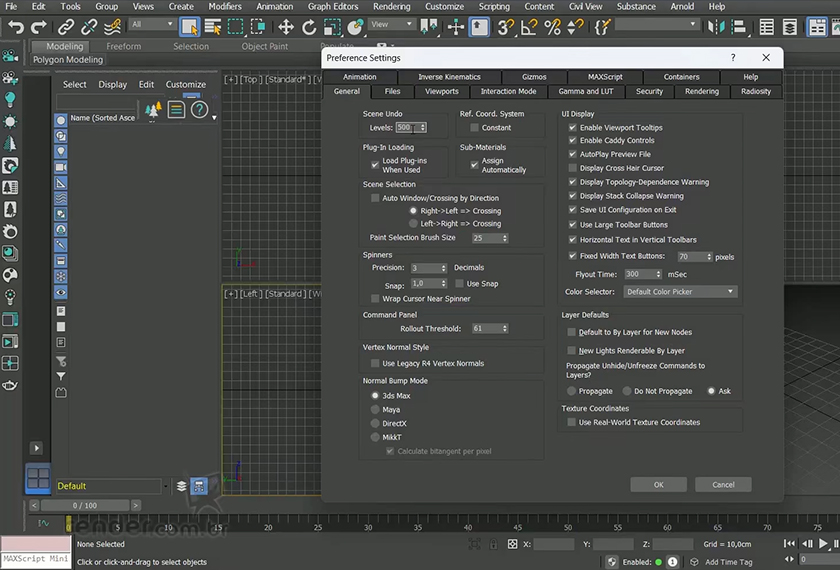This screenshot has height=570, width=840.
Task: Display cameras filter in Scene Explorer
Action: [x=61, y=167]
